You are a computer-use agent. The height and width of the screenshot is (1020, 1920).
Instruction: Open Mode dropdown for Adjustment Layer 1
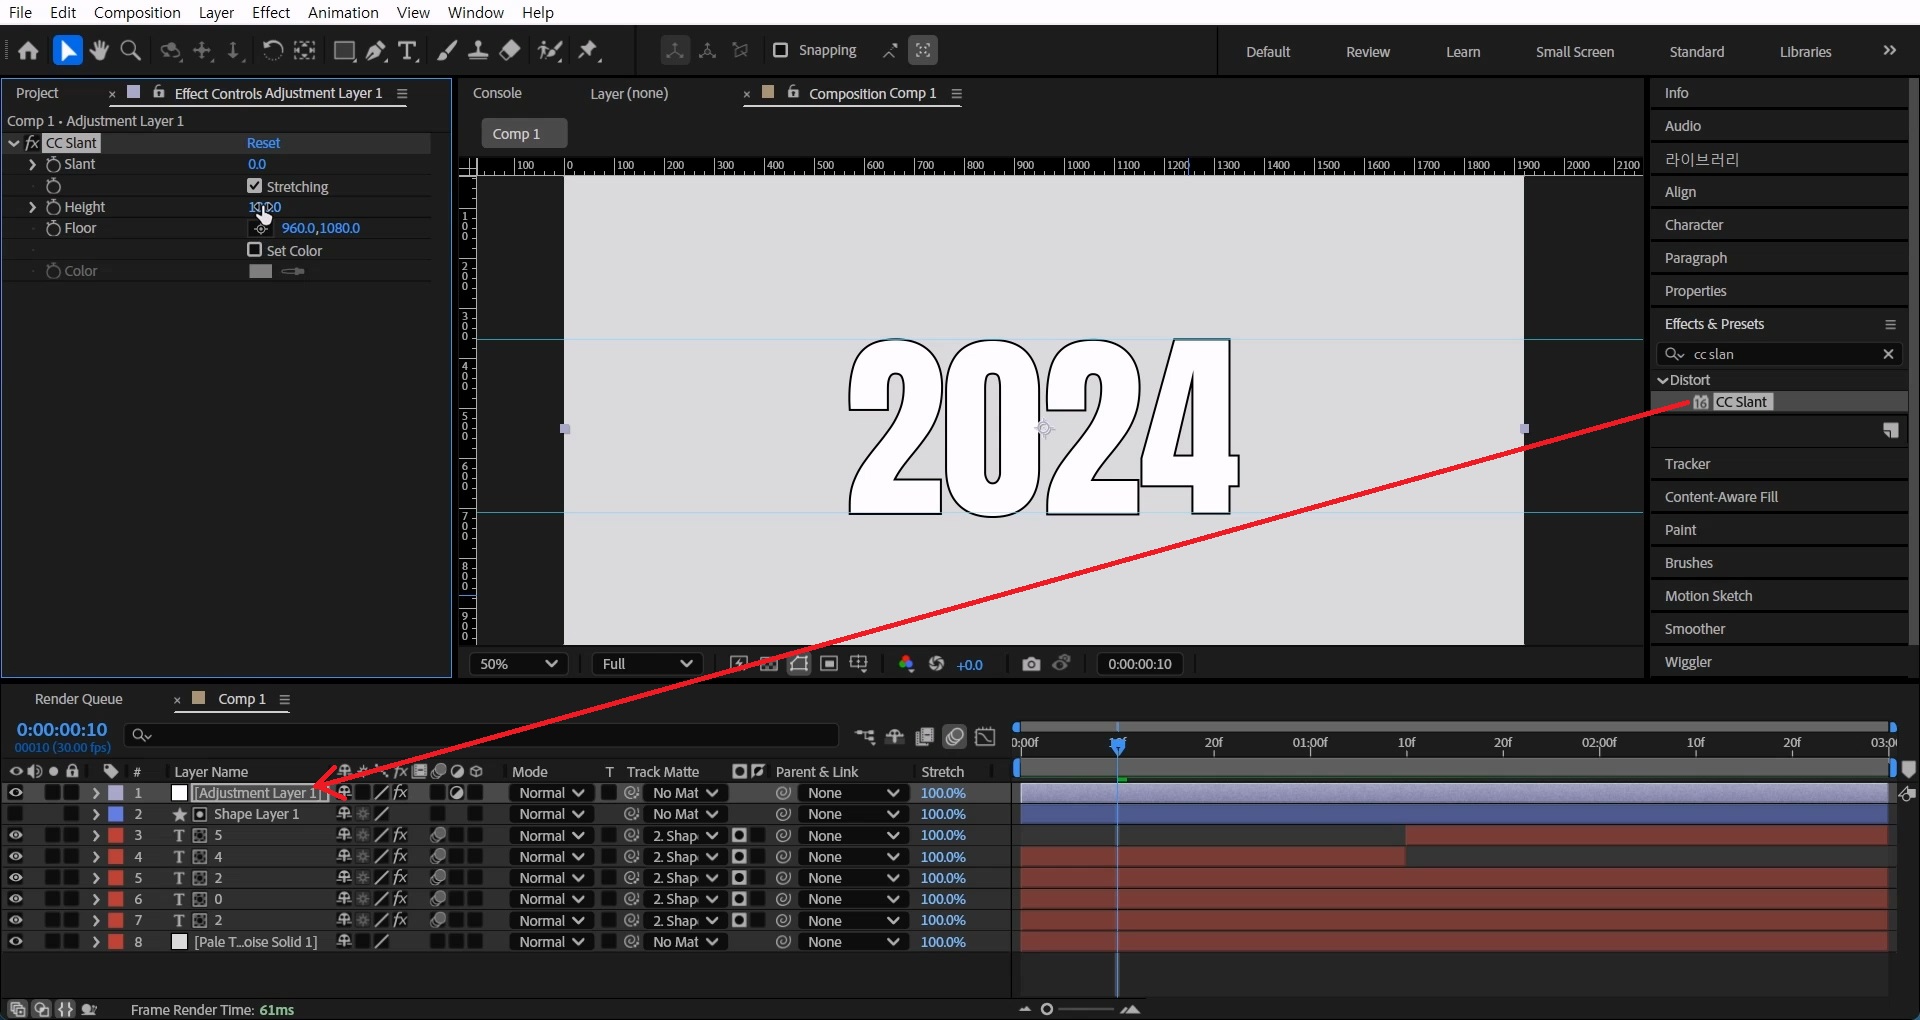point(551,793)
